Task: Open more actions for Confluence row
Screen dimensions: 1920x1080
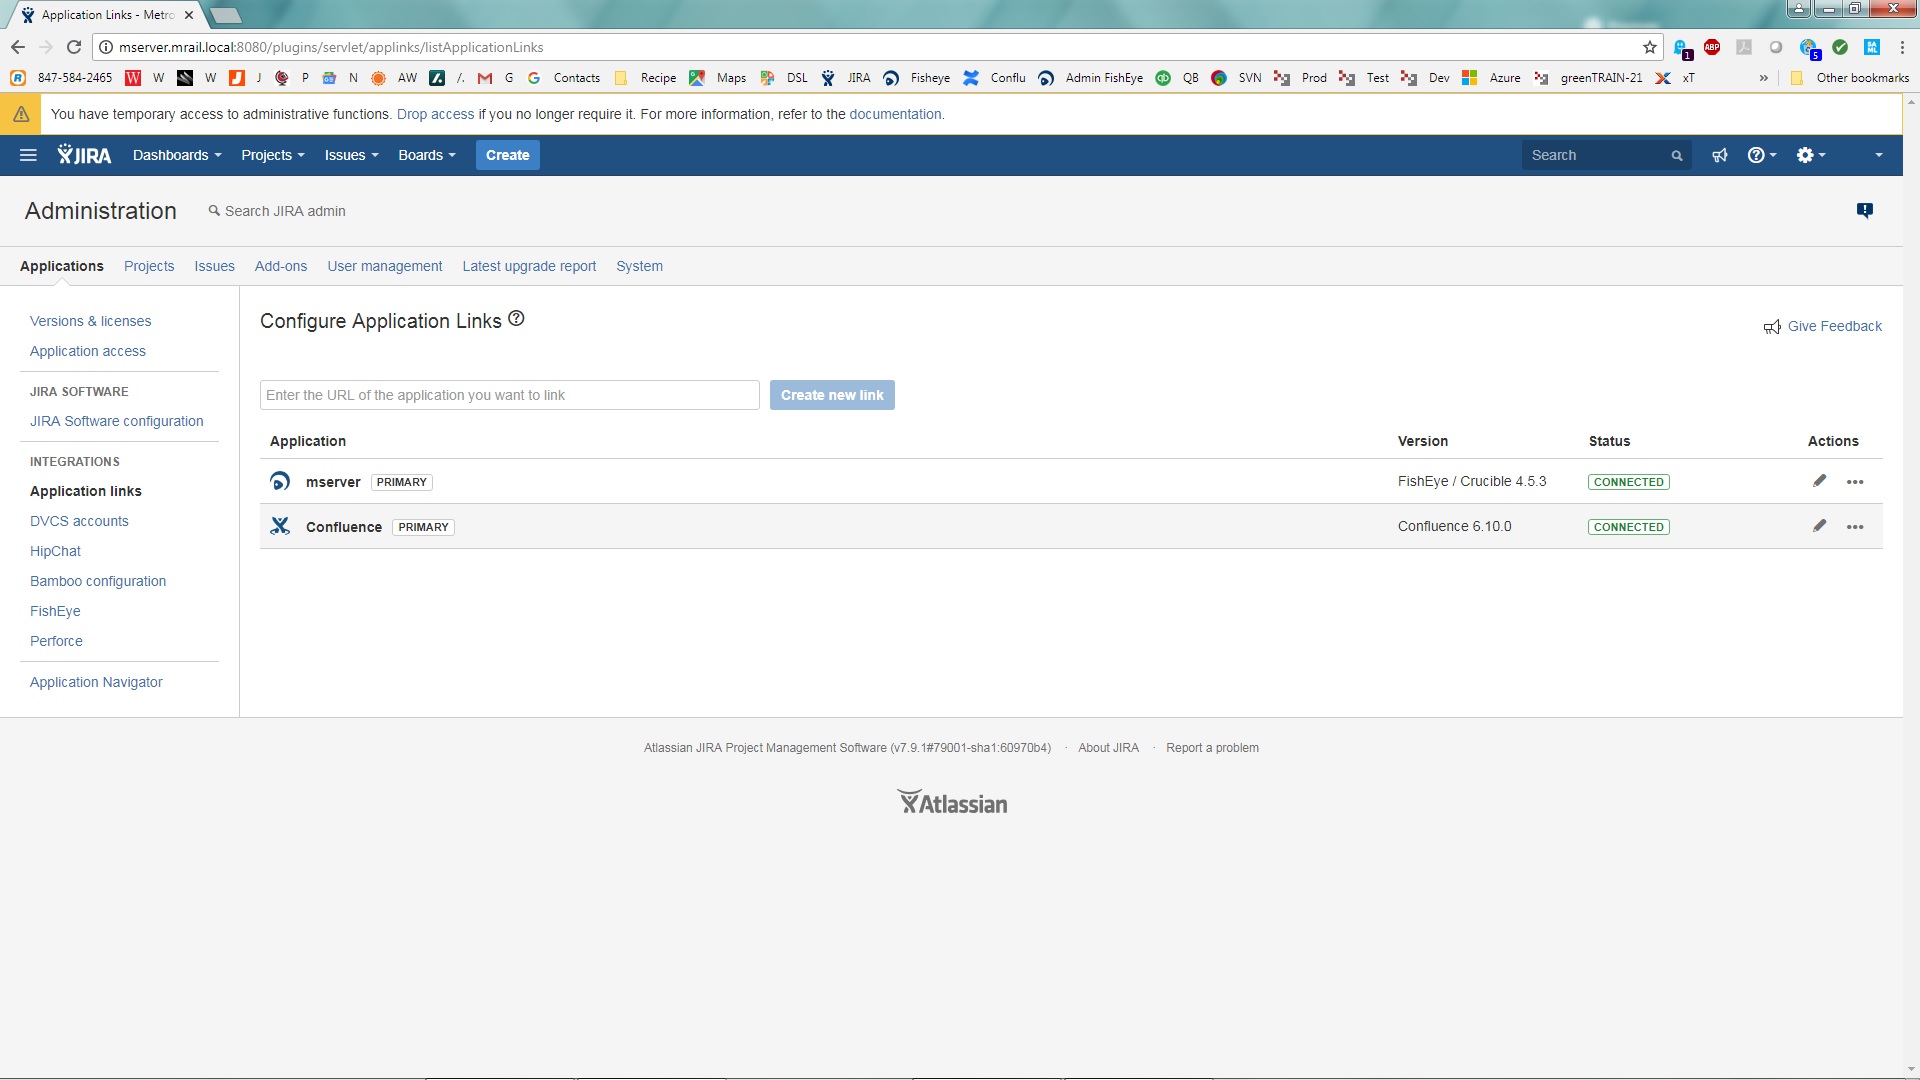Action: coord(1855,527)
